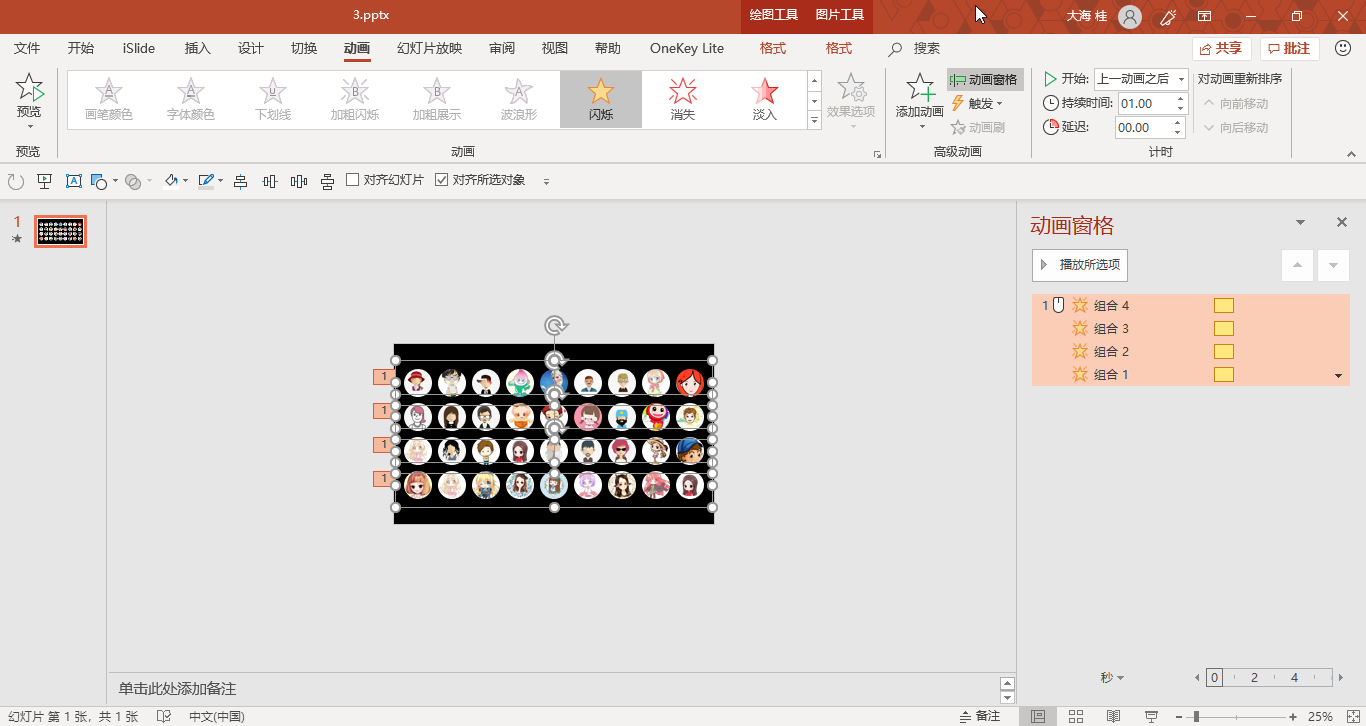Click the 预览 animation preview icon
This screenshot has width=1366, height=726.
click(x=29, y=90)
